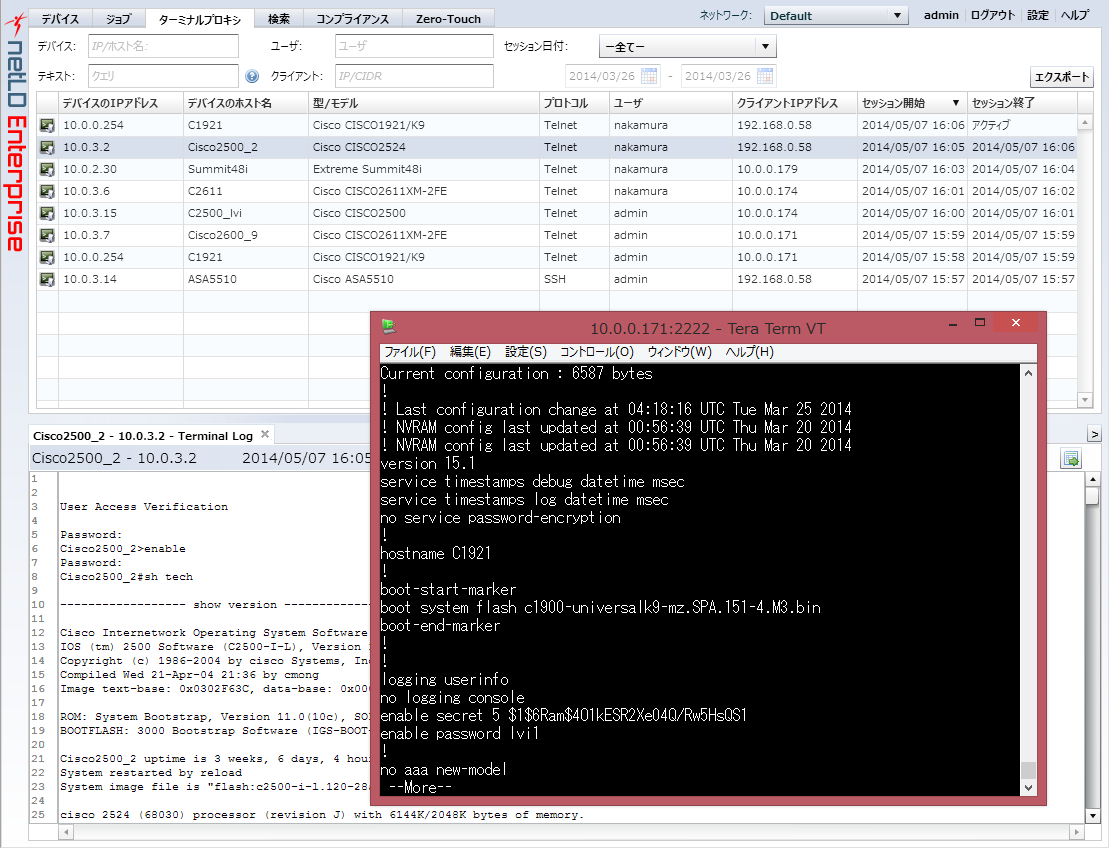Open session icon for 10.0.2.30 row
Viewport: 1109px width, 848px height.
click(47, 169)
